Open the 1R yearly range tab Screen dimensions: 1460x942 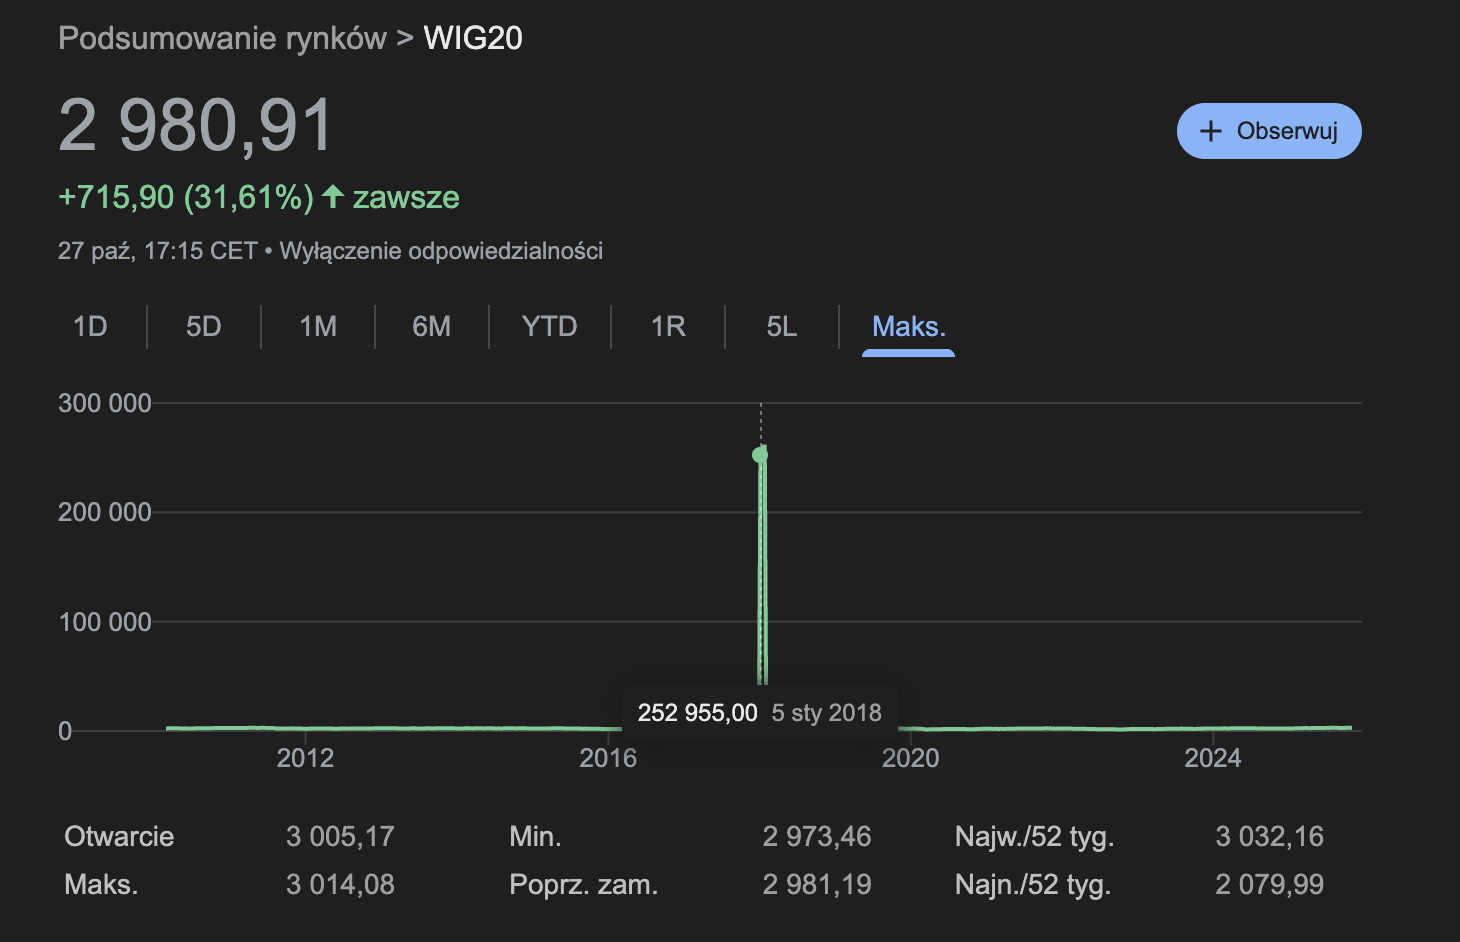[x=668, y=327]
